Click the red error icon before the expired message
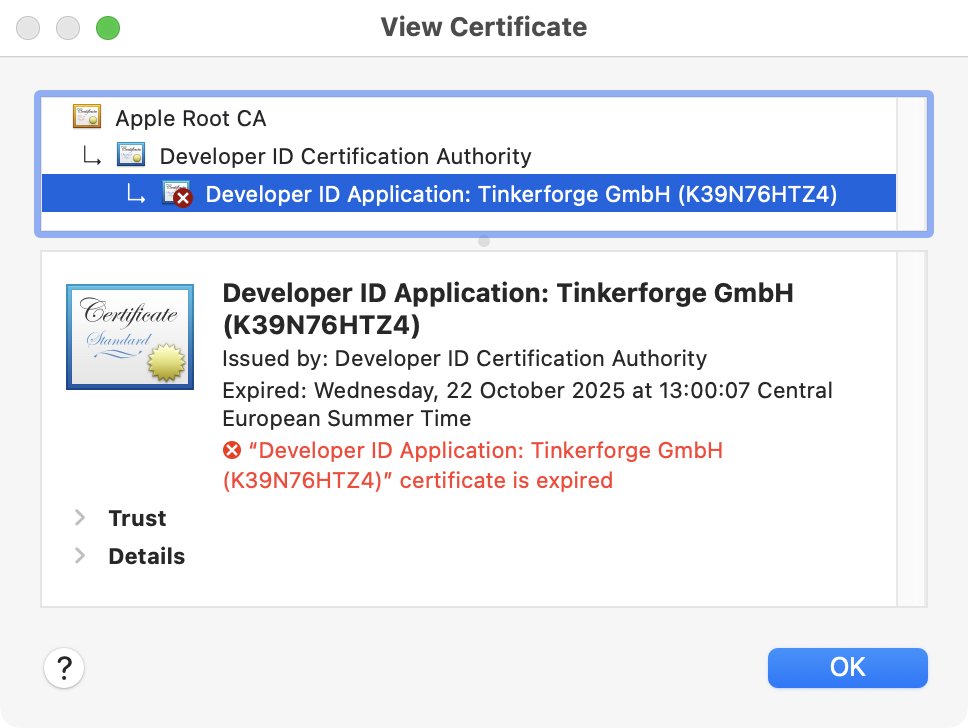The width and height of the screenshot is (968, 728). coord(231,450)
